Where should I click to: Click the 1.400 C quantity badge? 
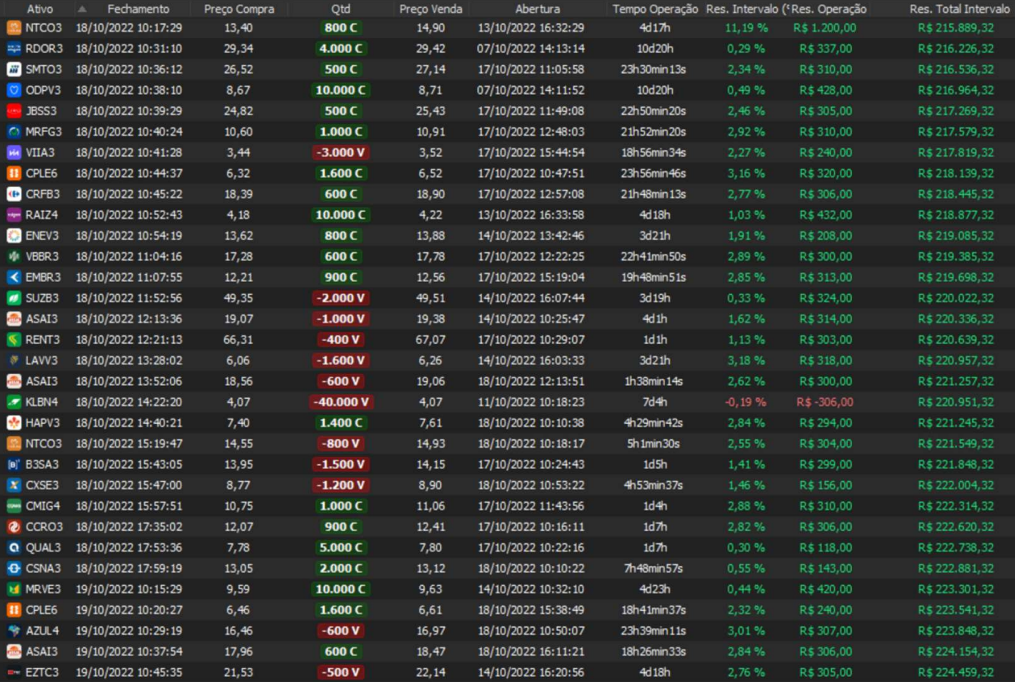341,422
